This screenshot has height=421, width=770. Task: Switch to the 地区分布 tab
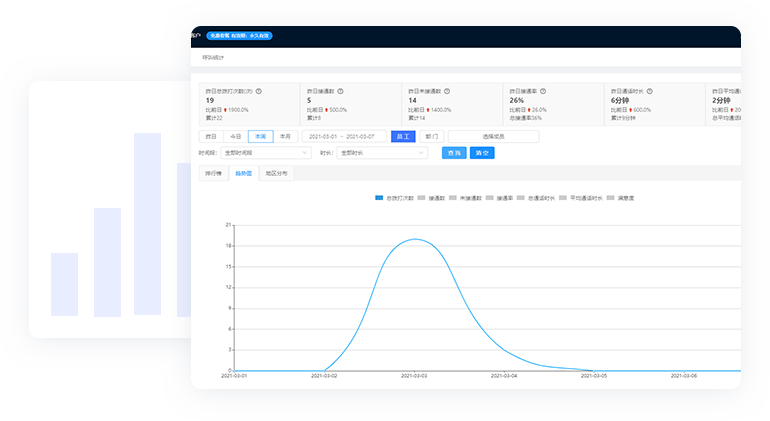click(x=276, y=173)
